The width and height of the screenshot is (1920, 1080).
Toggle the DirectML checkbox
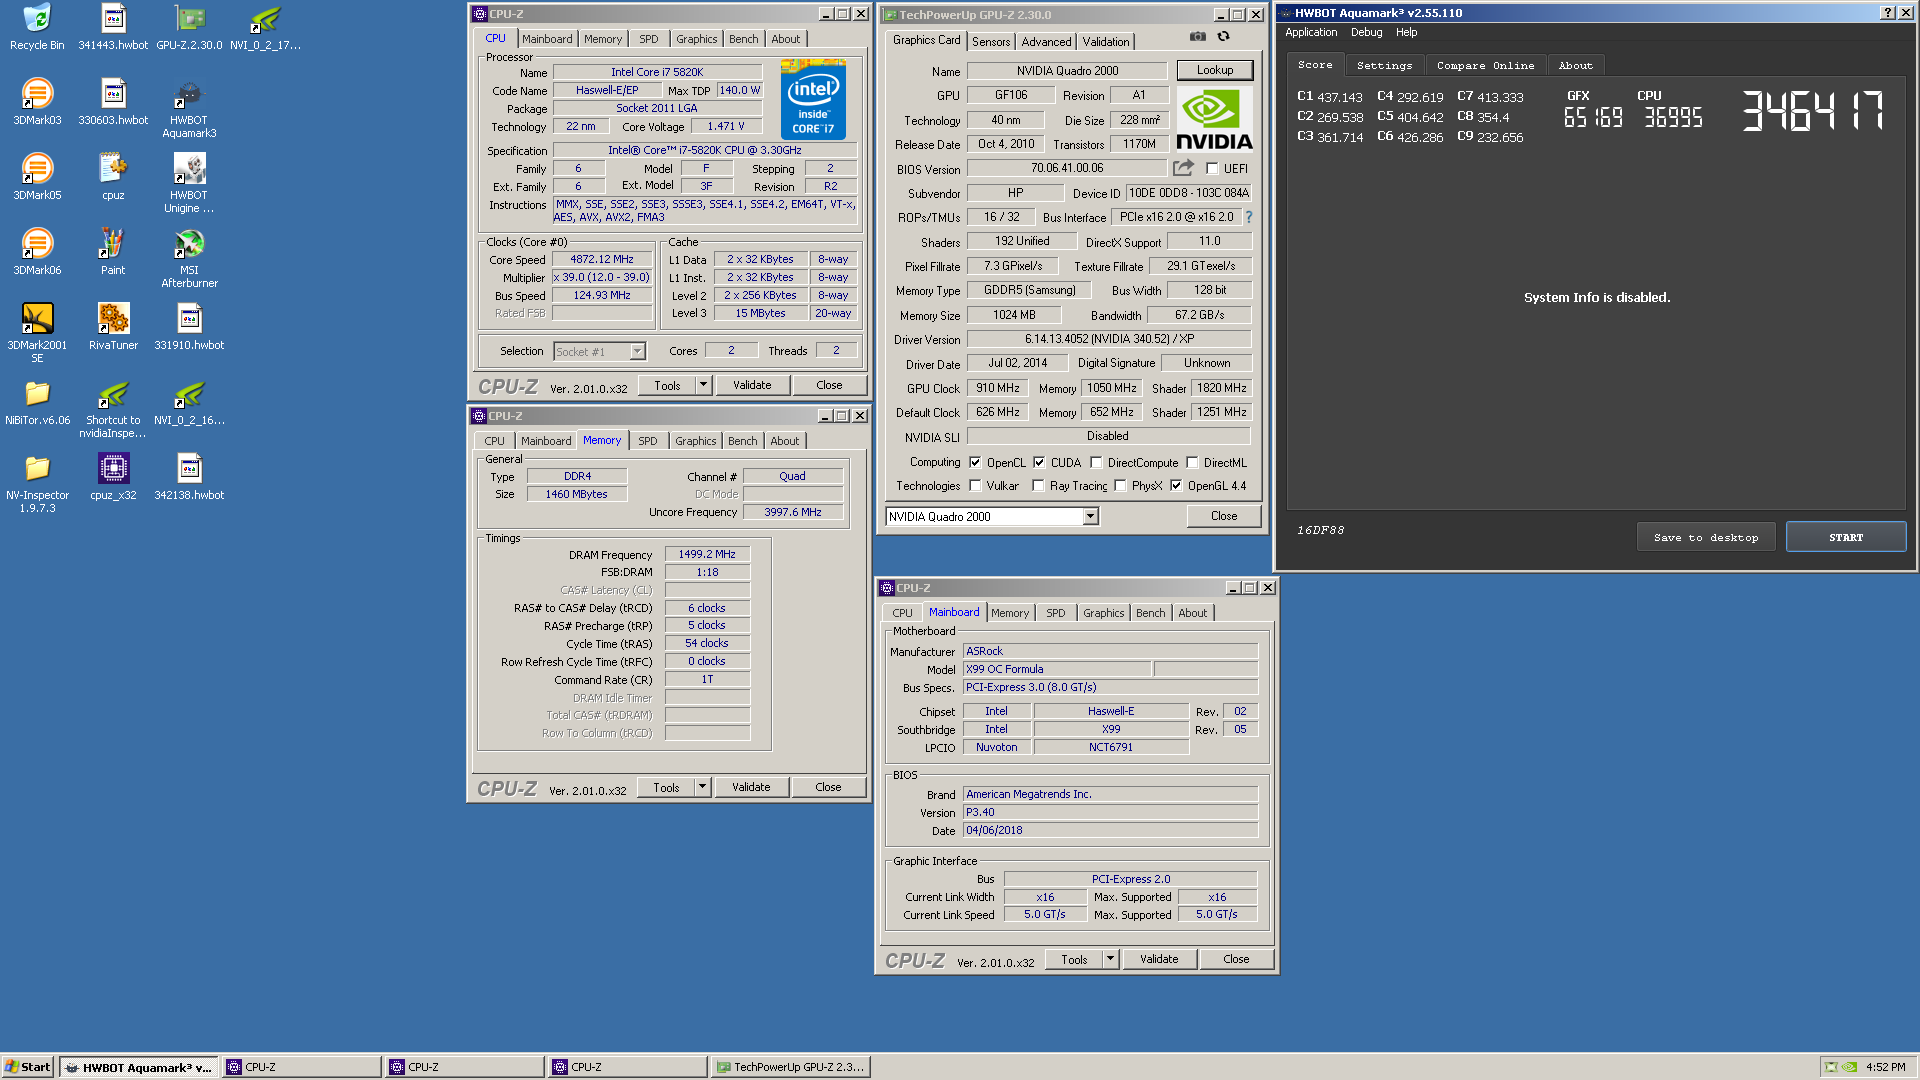coord(1192,463)
